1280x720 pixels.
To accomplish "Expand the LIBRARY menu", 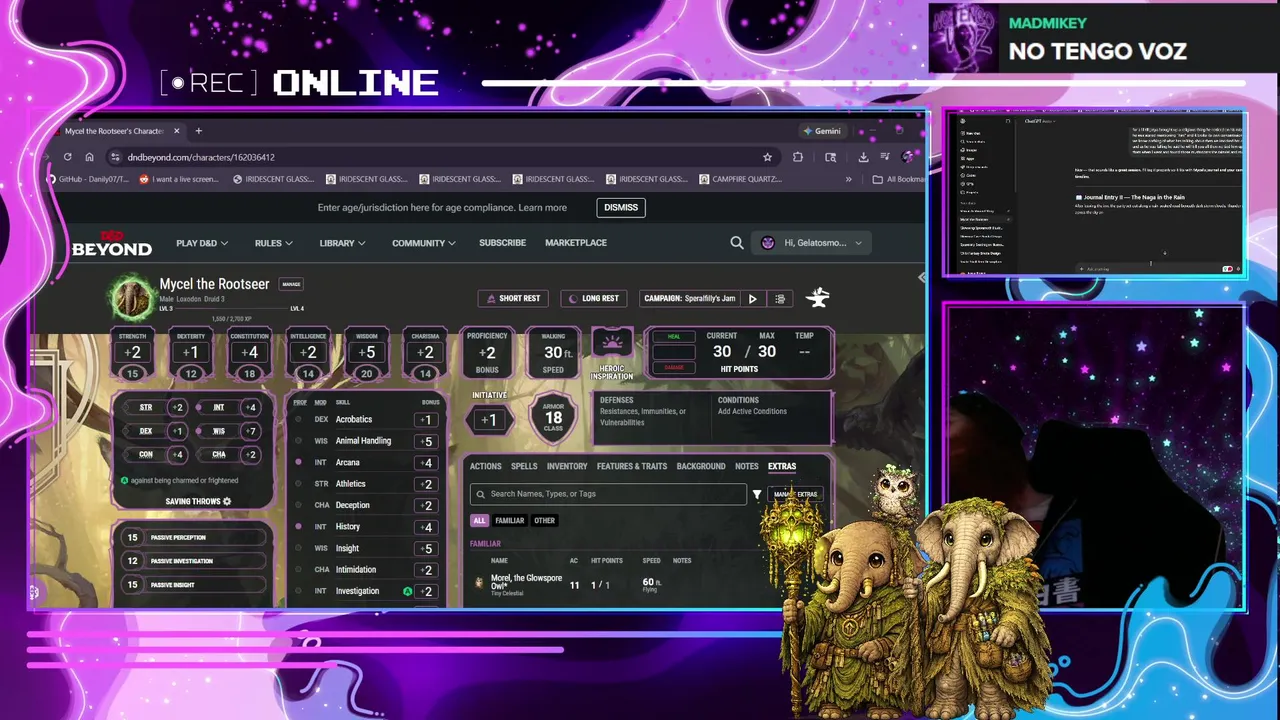I will [342, 243].
